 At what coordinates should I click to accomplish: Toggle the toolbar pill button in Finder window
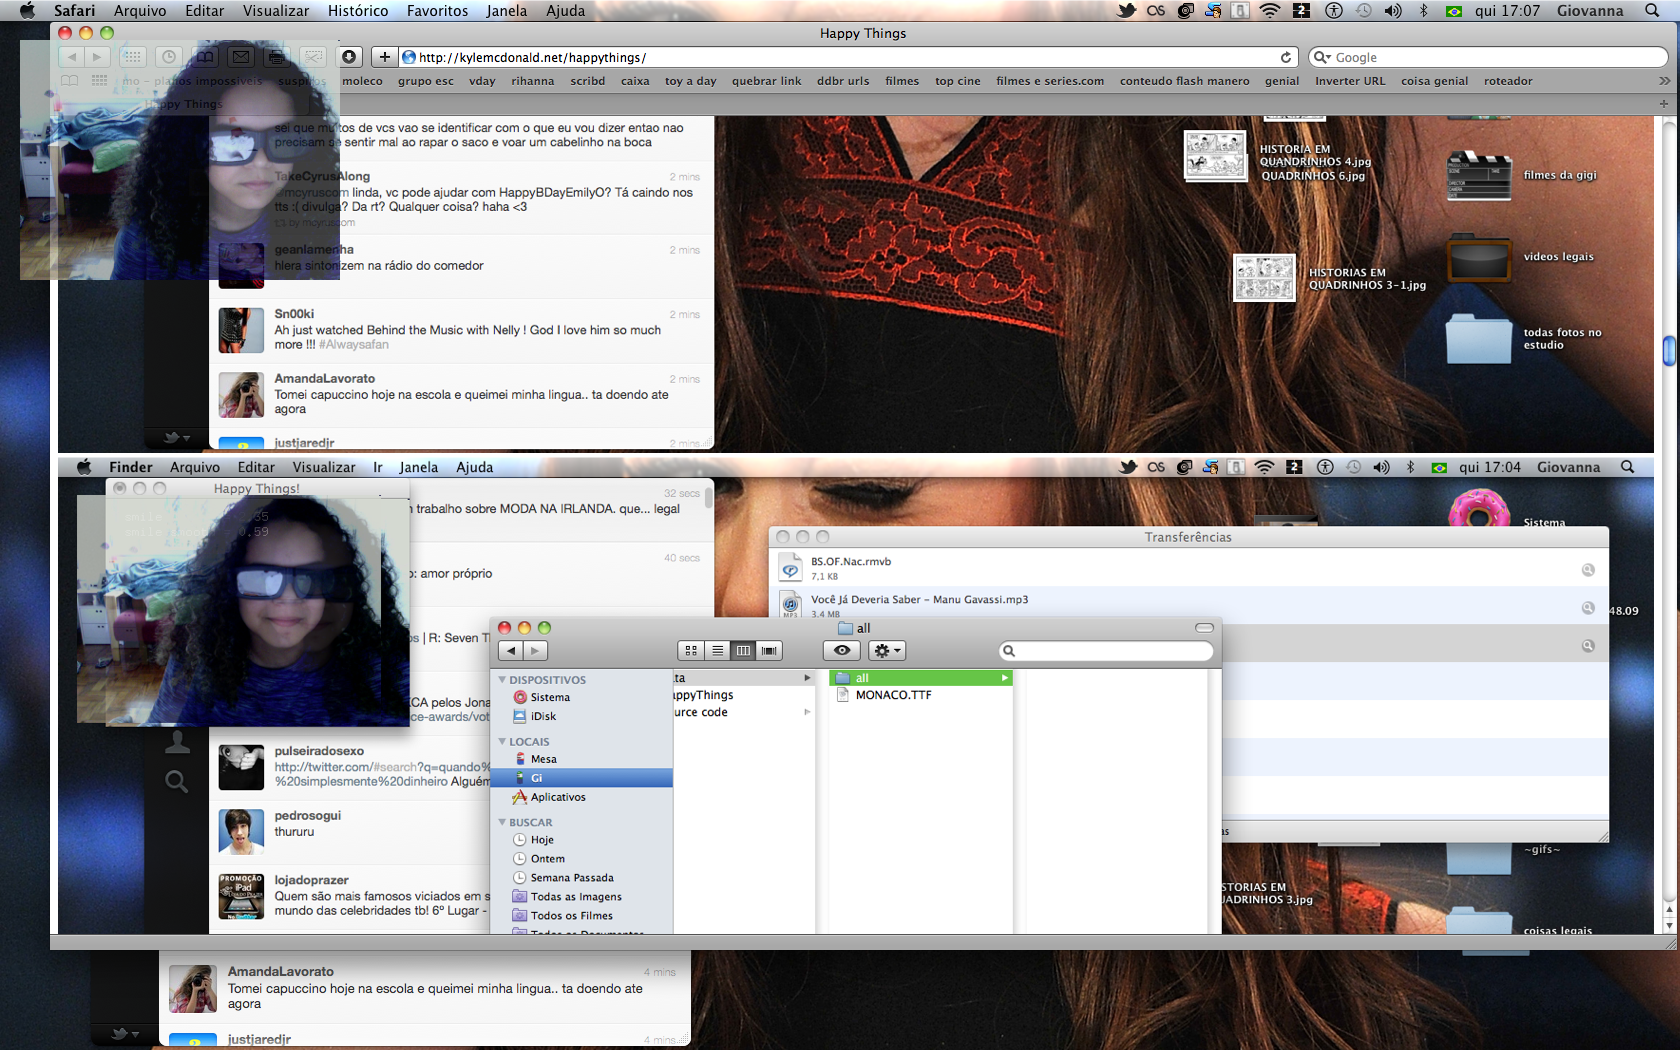[1204, 628]
